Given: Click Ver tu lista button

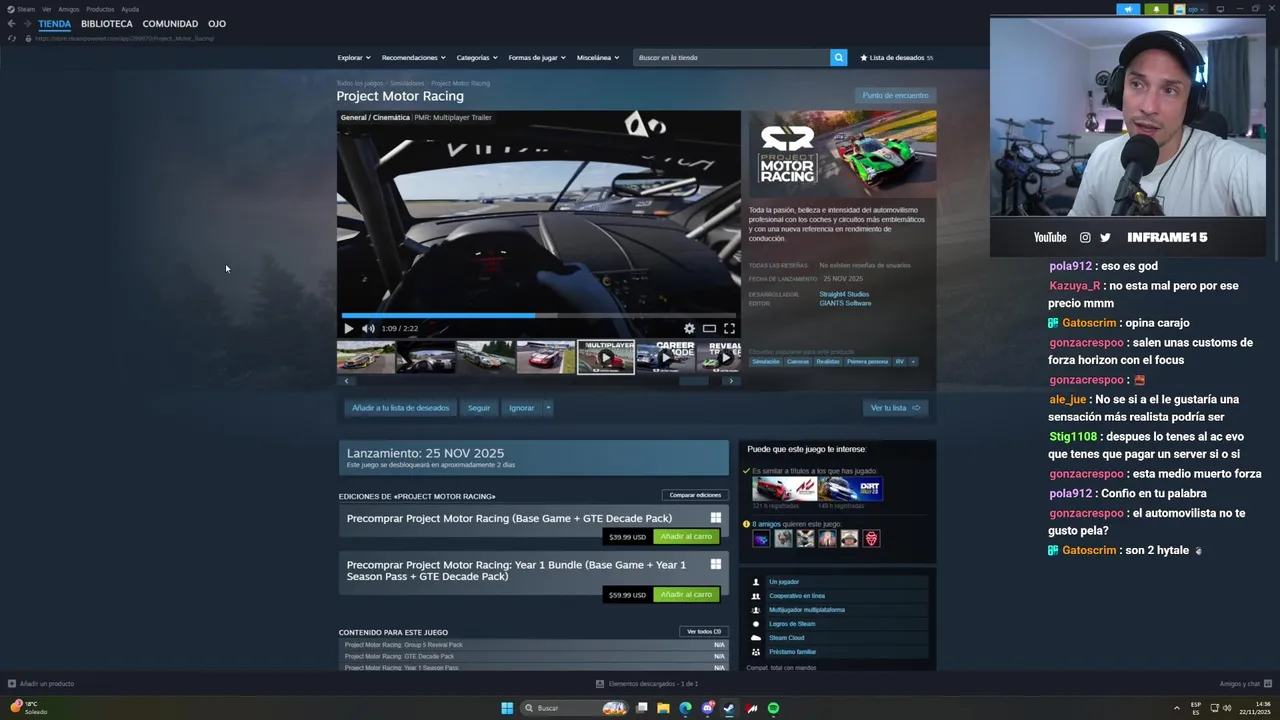Looking at the screenshot, I should coord(895,408).
